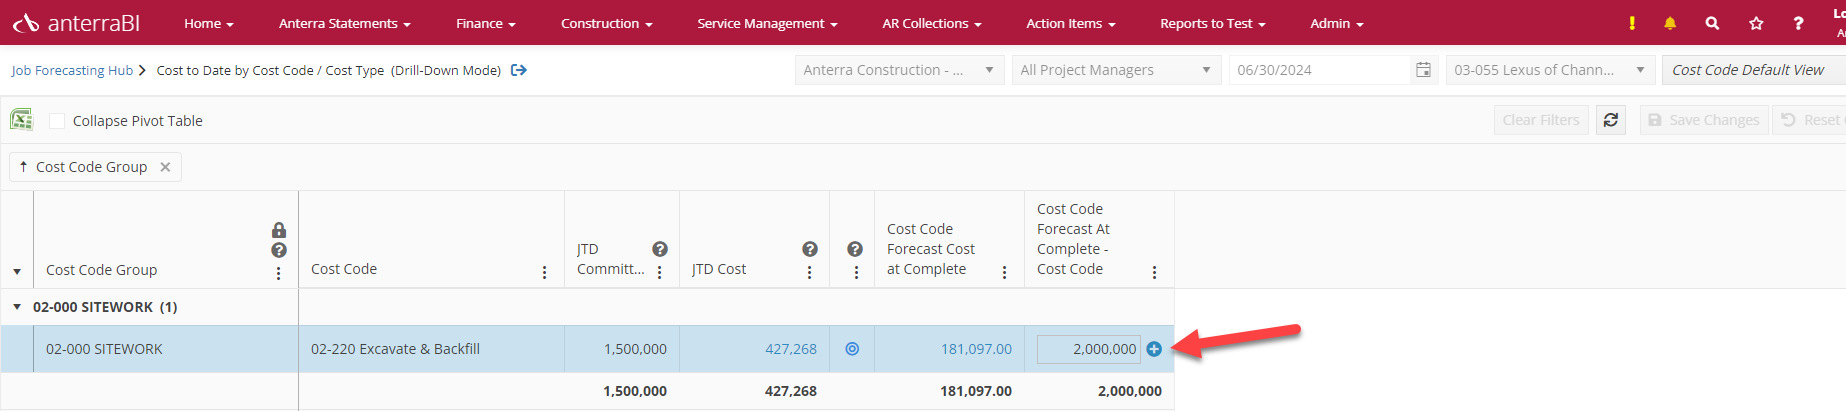The image size is (1846, 411).
Task: Open Cost Code column menu dots
Action: (x=544, y=272)
